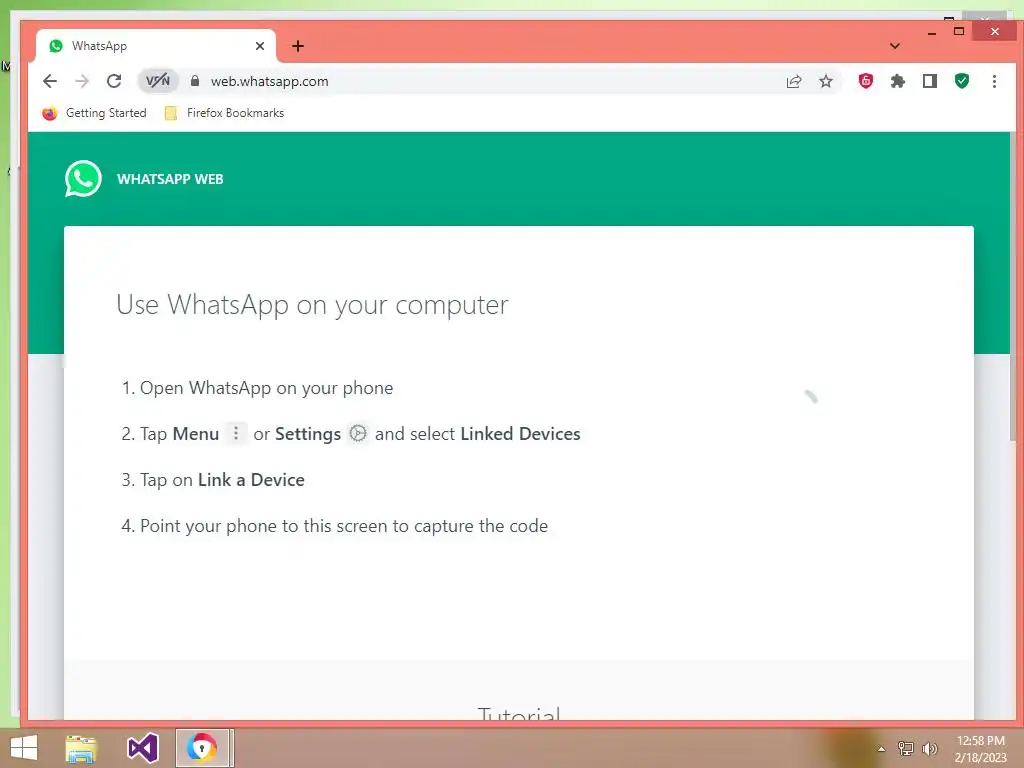Toggle the VPN badge in address bar

[x=158, y=81]
